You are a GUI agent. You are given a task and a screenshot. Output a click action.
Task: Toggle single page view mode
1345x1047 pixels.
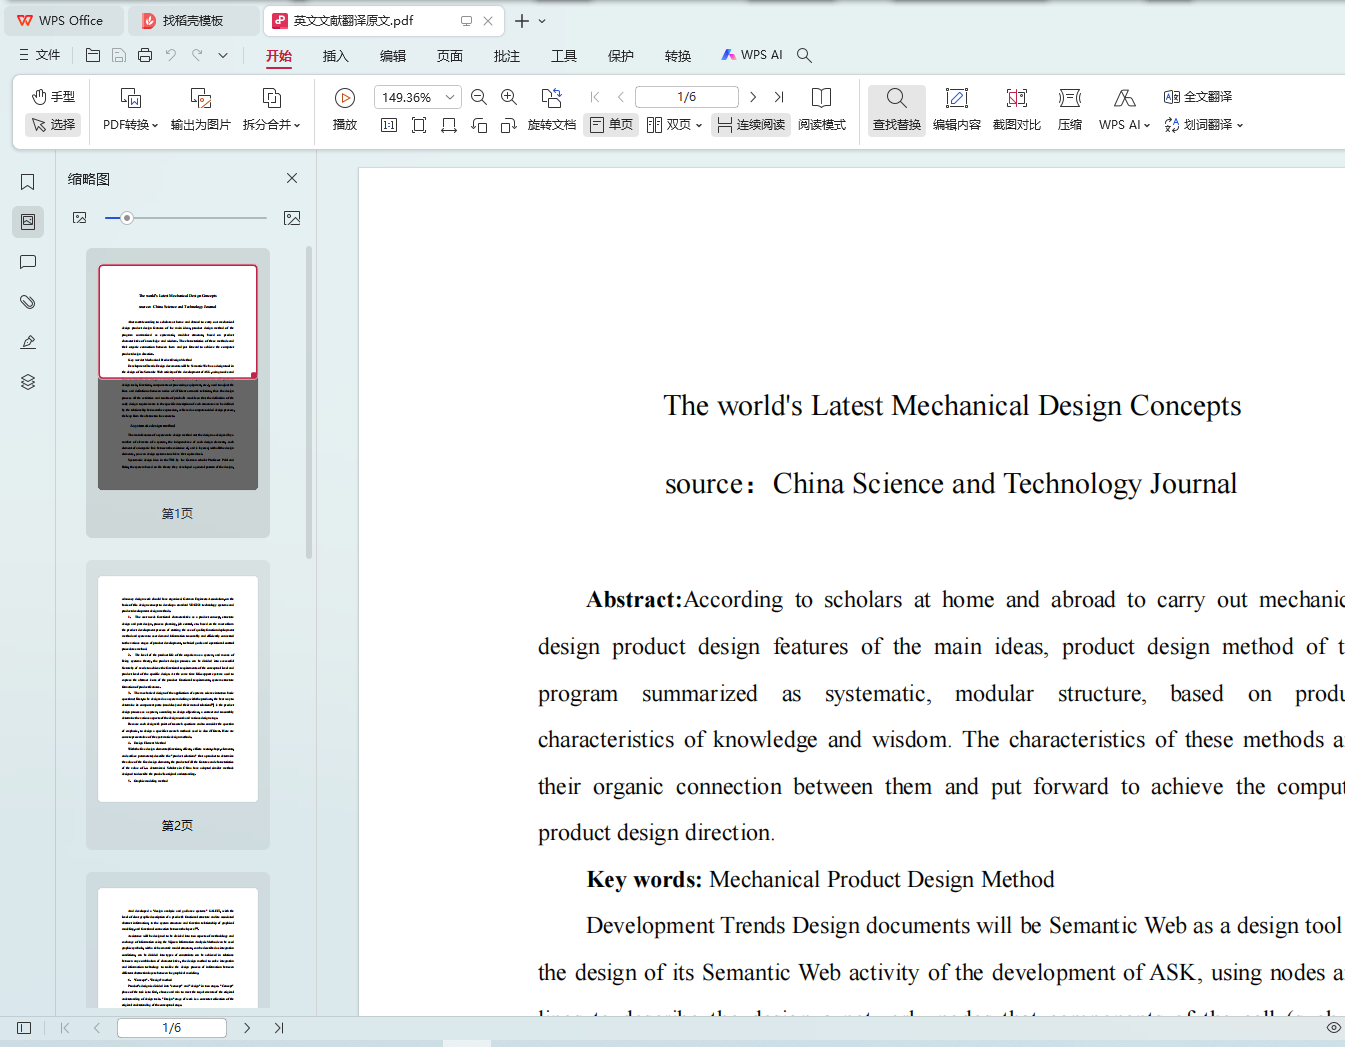coord(611,125)
